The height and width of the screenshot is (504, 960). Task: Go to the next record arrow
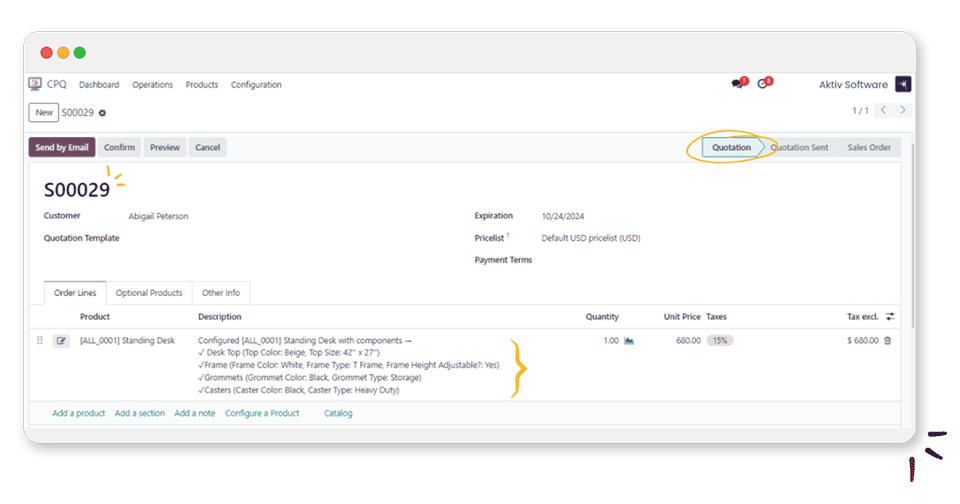point(903,111)
